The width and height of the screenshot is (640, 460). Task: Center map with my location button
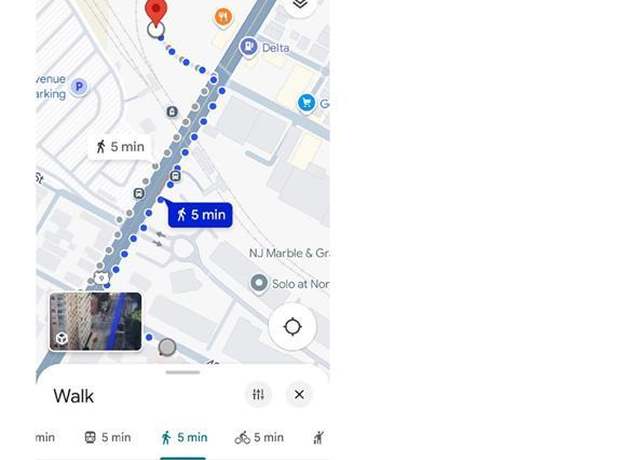coord(292,327)
